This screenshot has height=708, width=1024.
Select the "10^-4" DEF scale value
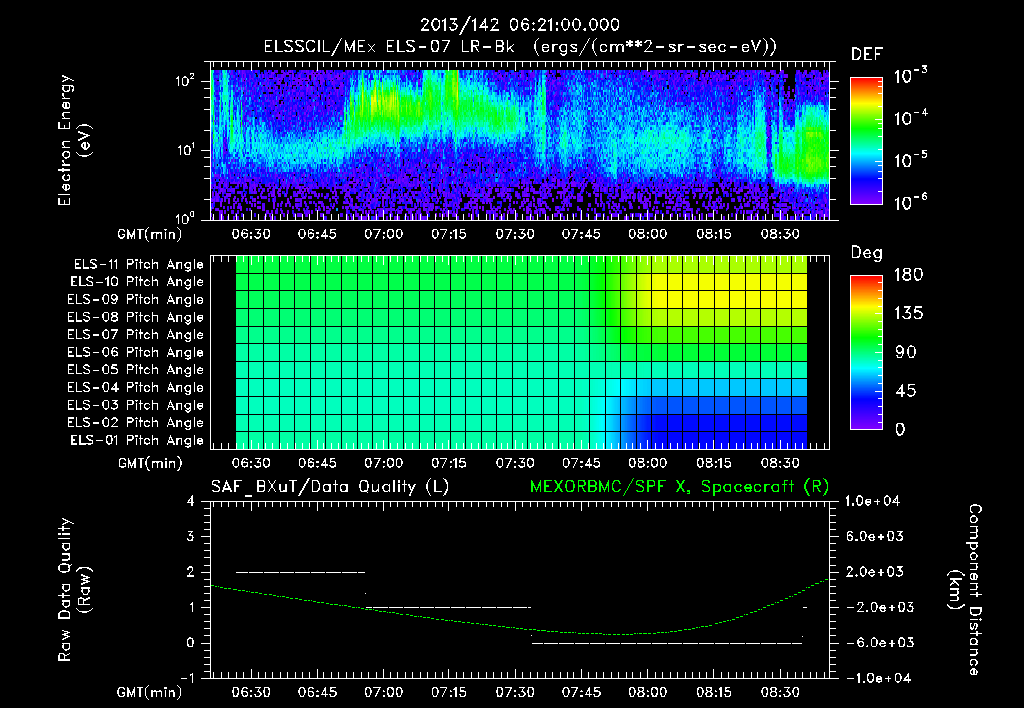click(910, 118)
